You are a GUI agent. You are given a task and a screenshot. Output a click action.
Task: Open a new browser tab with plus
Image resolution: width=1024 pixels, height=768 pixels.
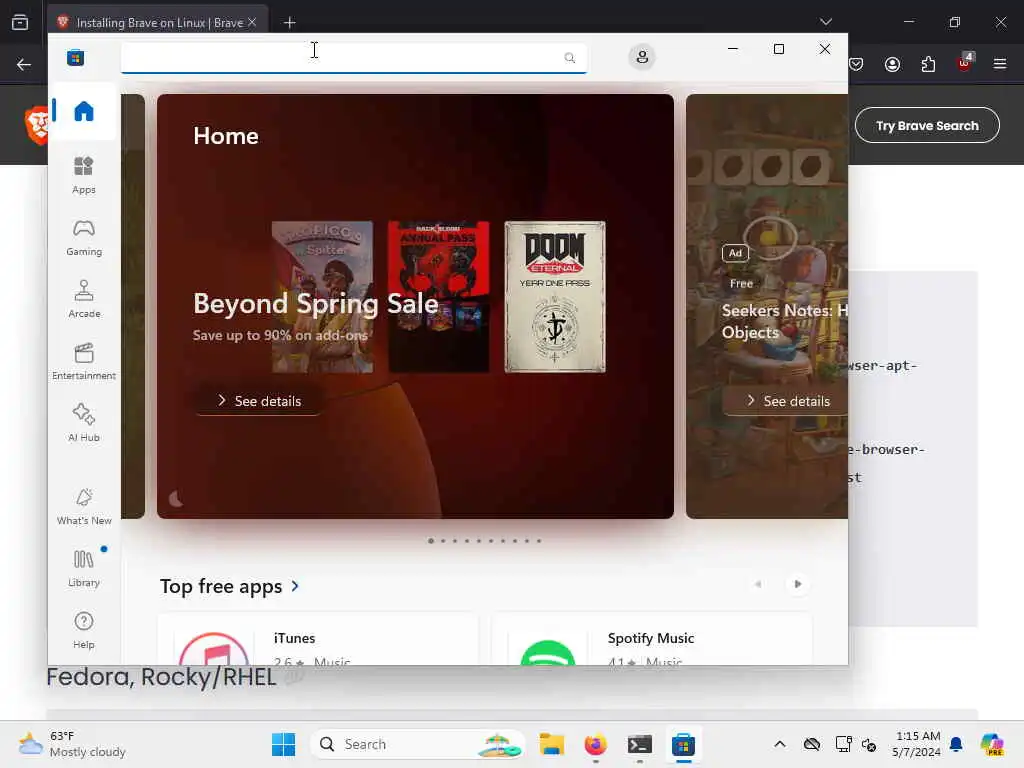coord(289,23)
